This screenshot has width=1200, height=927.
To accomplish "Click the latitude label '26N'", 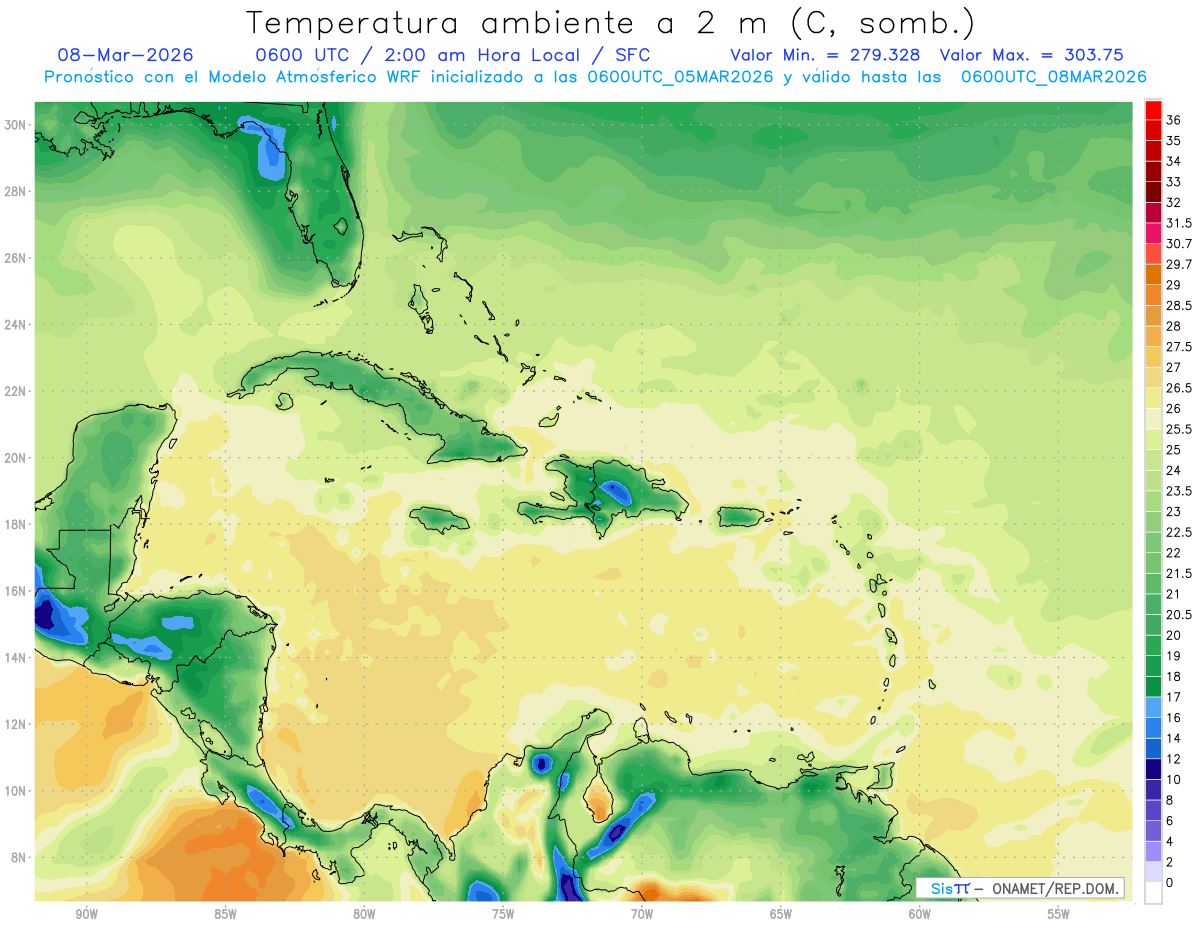I will 17,258.
